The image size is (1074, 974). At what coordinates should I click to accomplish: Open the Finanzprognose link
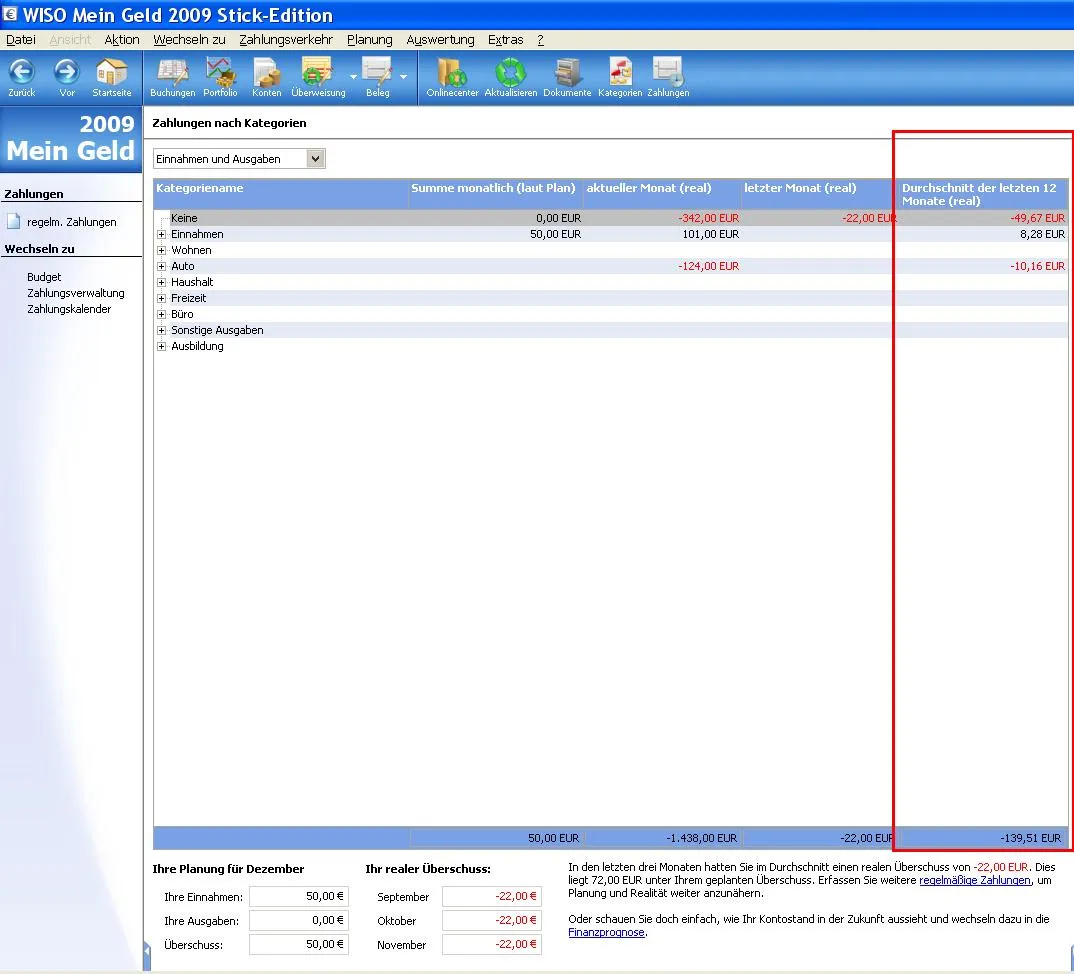coord(606,932)
